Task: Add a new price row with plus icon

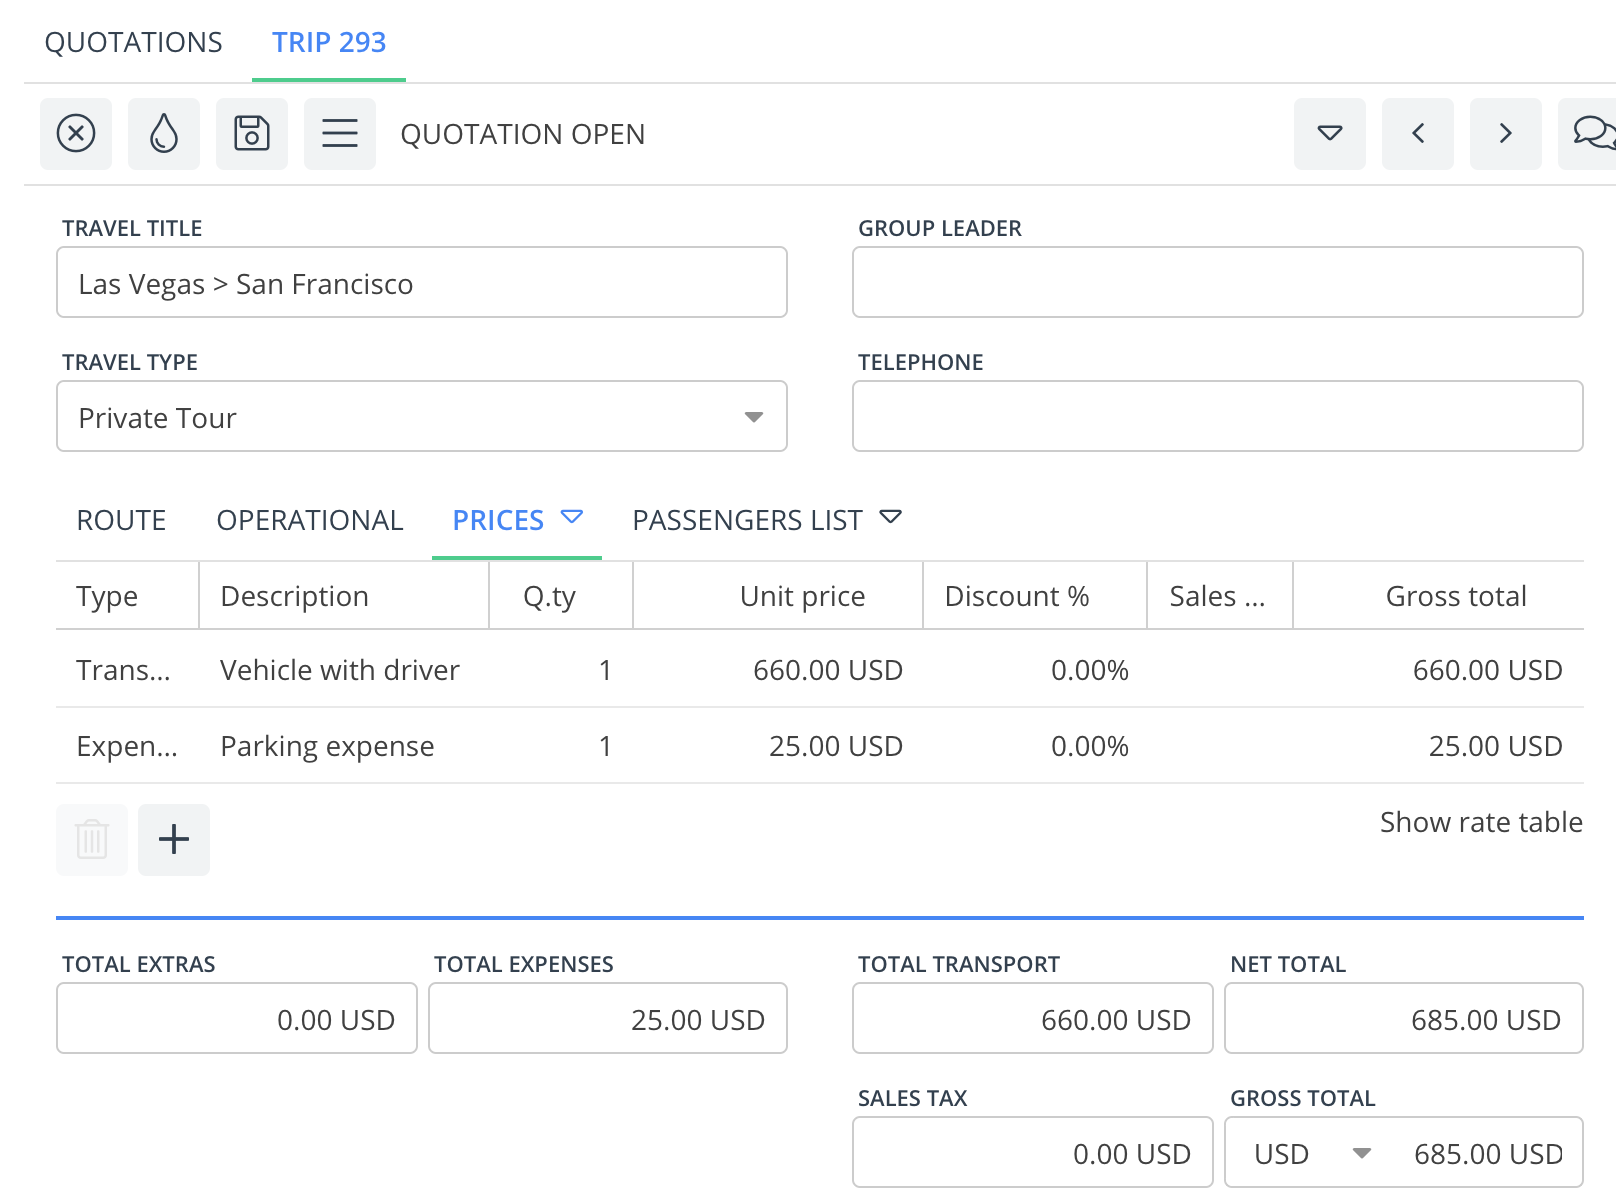Action: (174, 839)
